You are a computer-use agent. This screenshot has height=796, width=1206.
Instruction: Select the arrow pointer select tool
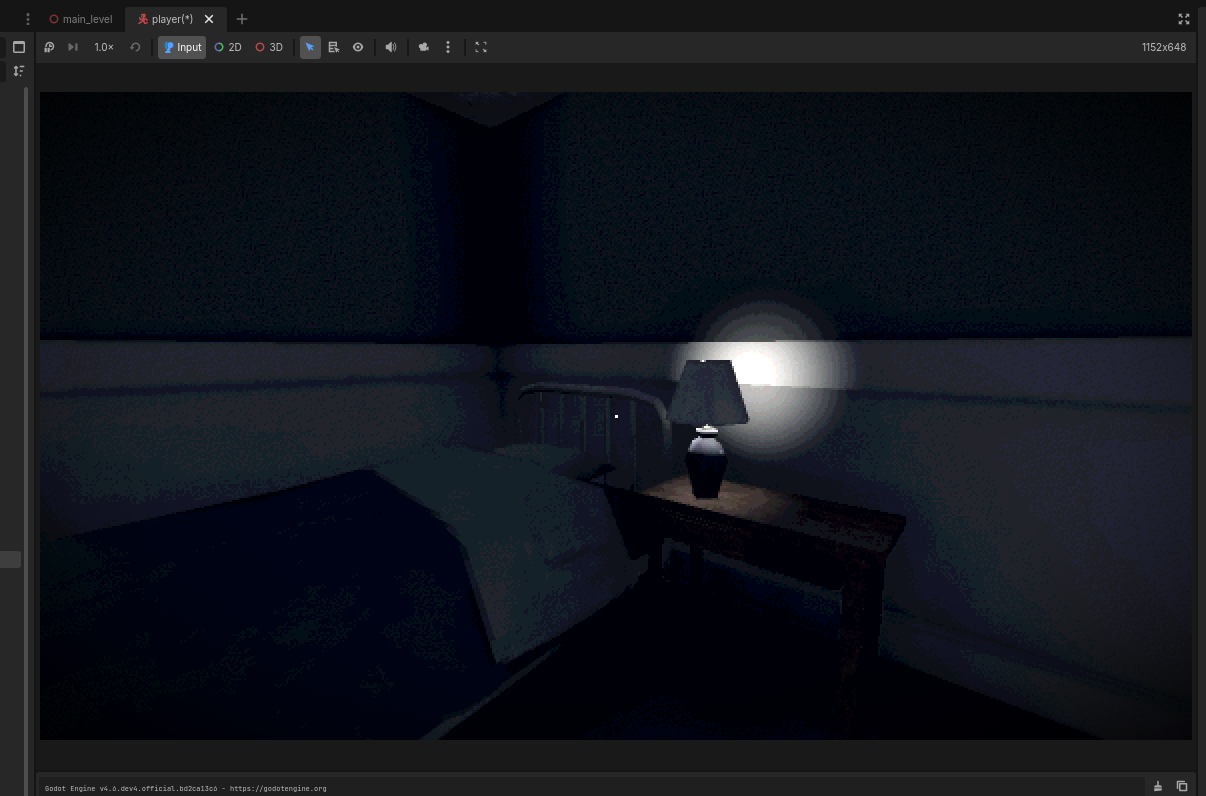pos(310,47)
